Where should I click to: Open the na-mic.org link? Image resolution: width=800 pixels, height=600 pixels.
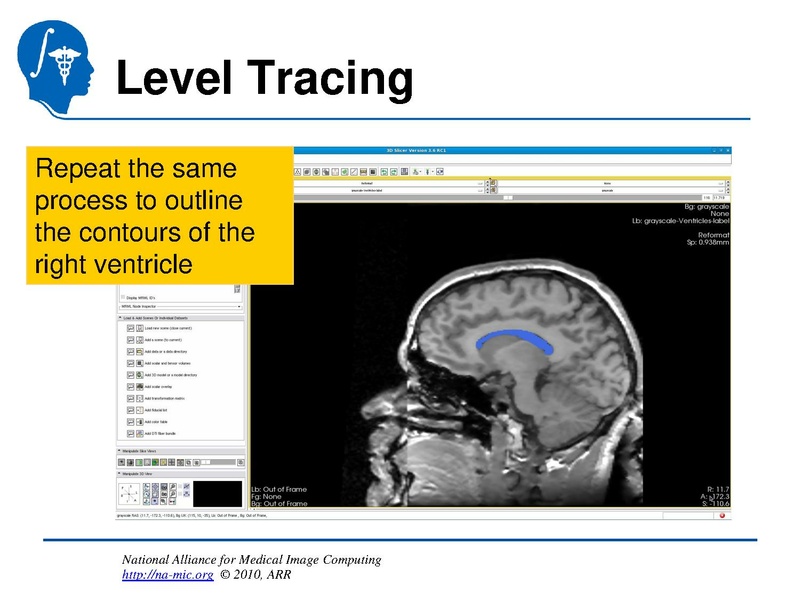(167, 574)
